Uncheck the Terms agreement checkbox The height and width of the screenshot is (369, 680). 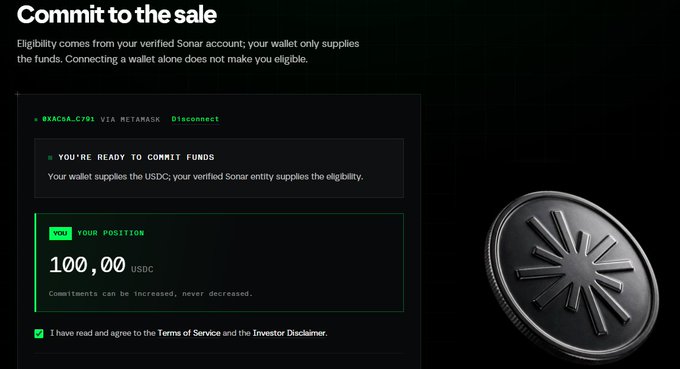[x=39, y=333]
